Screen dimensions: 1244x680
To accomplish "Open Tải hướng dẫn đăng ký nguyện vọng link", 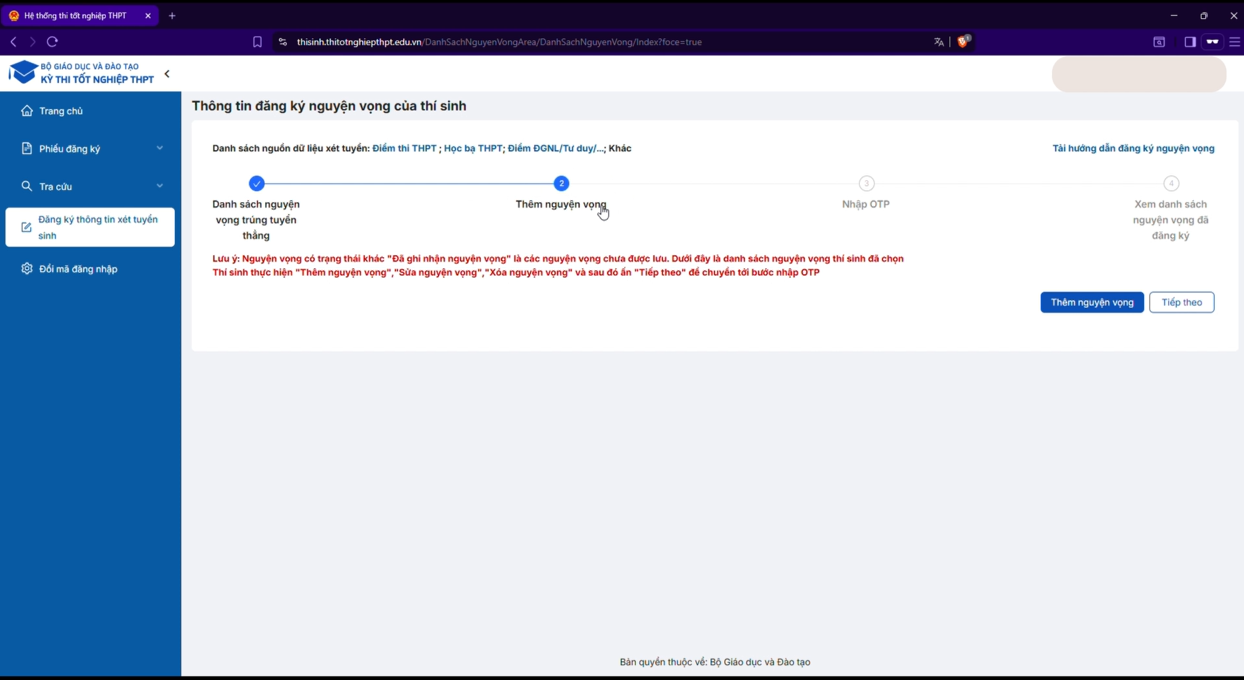I will click(1133, 148).
